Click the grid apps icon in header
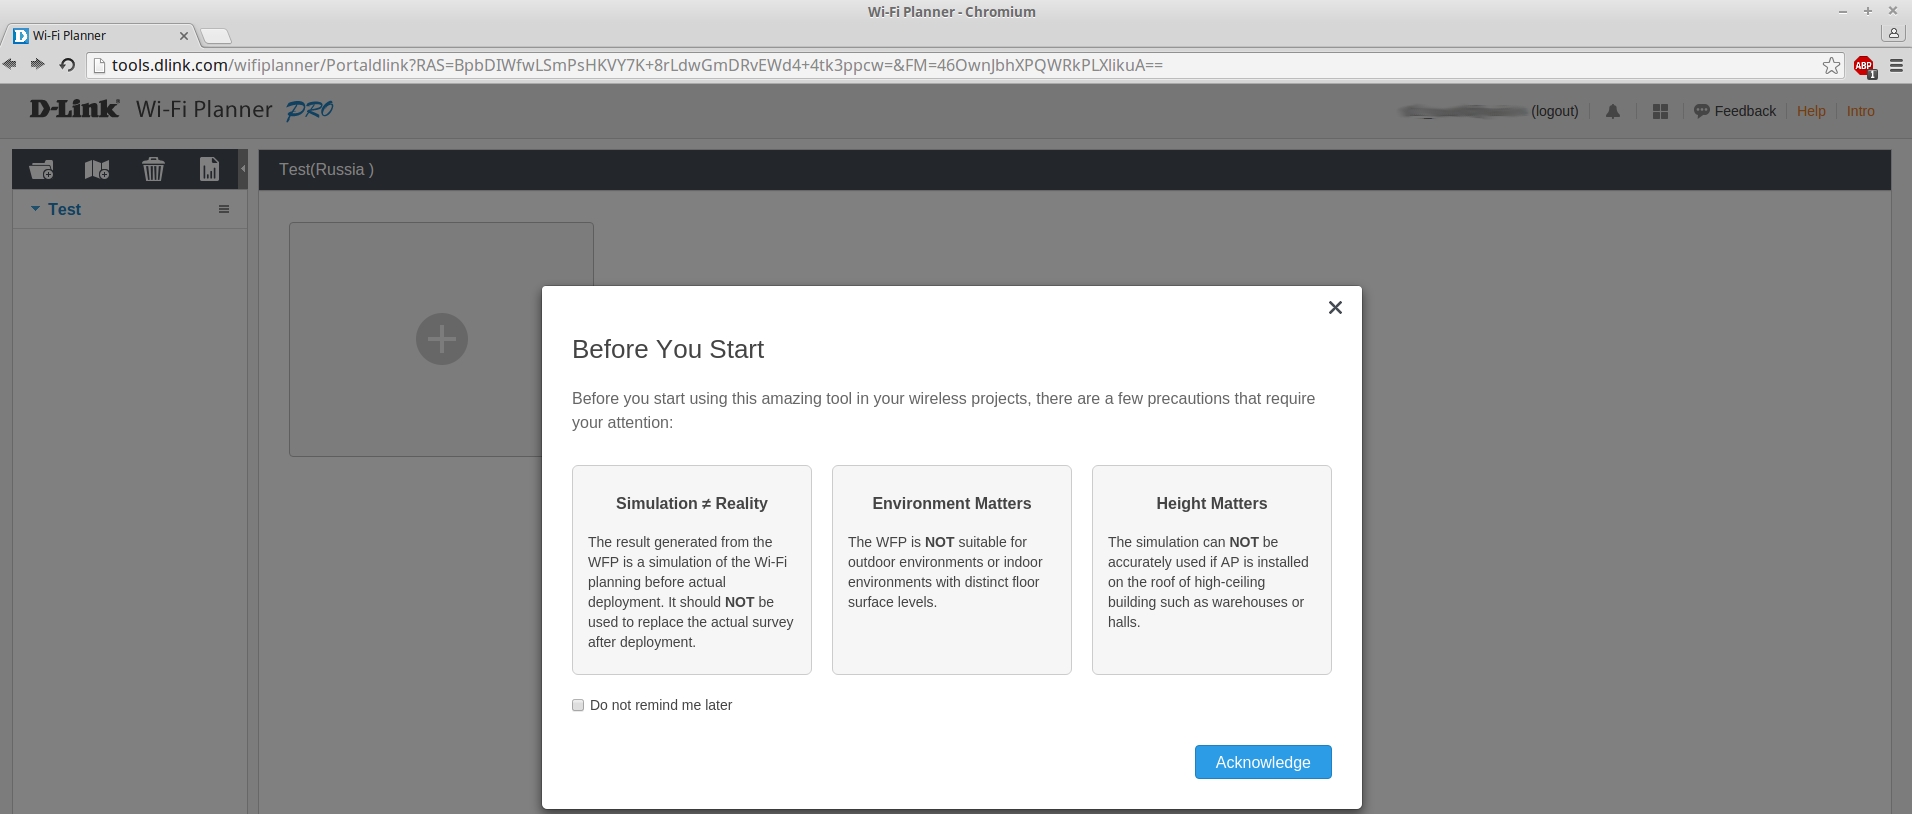This screenshot has height=814, width=1912. (x=1660, y=112)
